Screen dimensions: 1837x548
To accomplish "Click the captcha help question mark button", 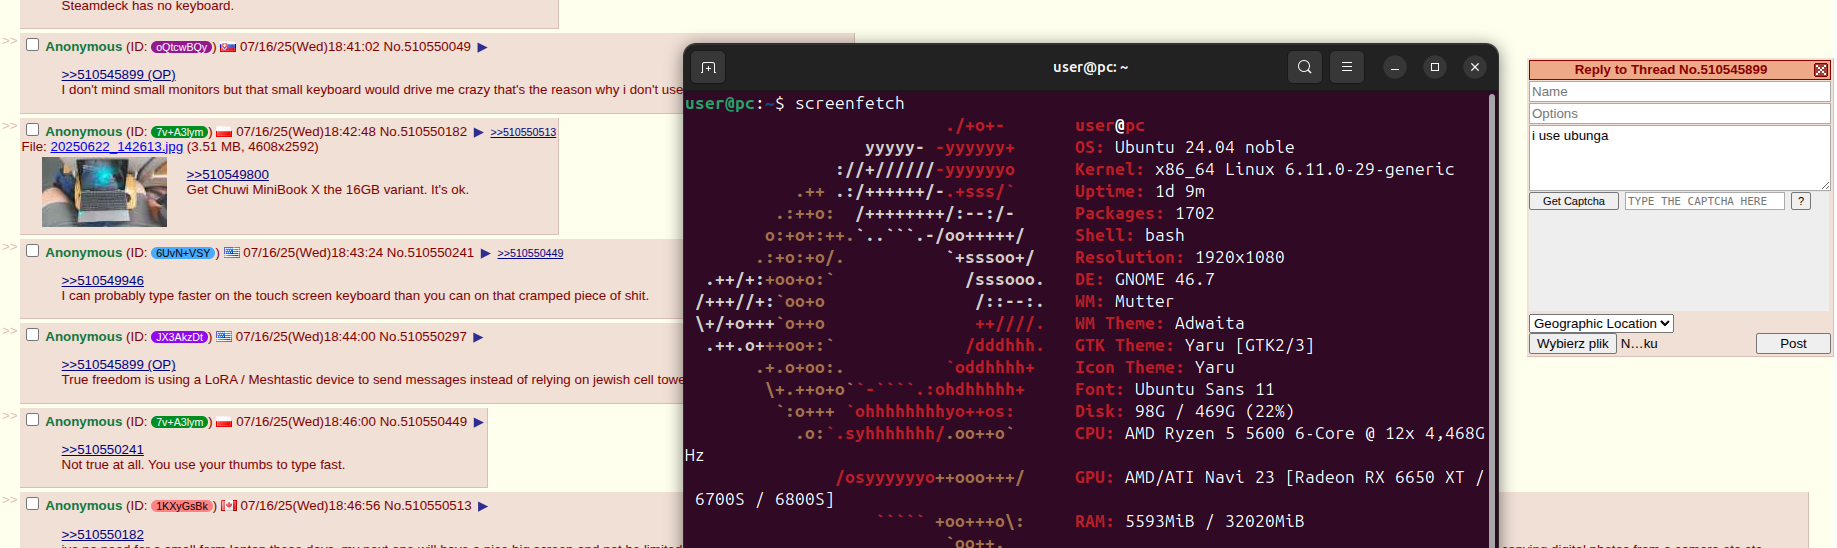I will [1801, 201].
